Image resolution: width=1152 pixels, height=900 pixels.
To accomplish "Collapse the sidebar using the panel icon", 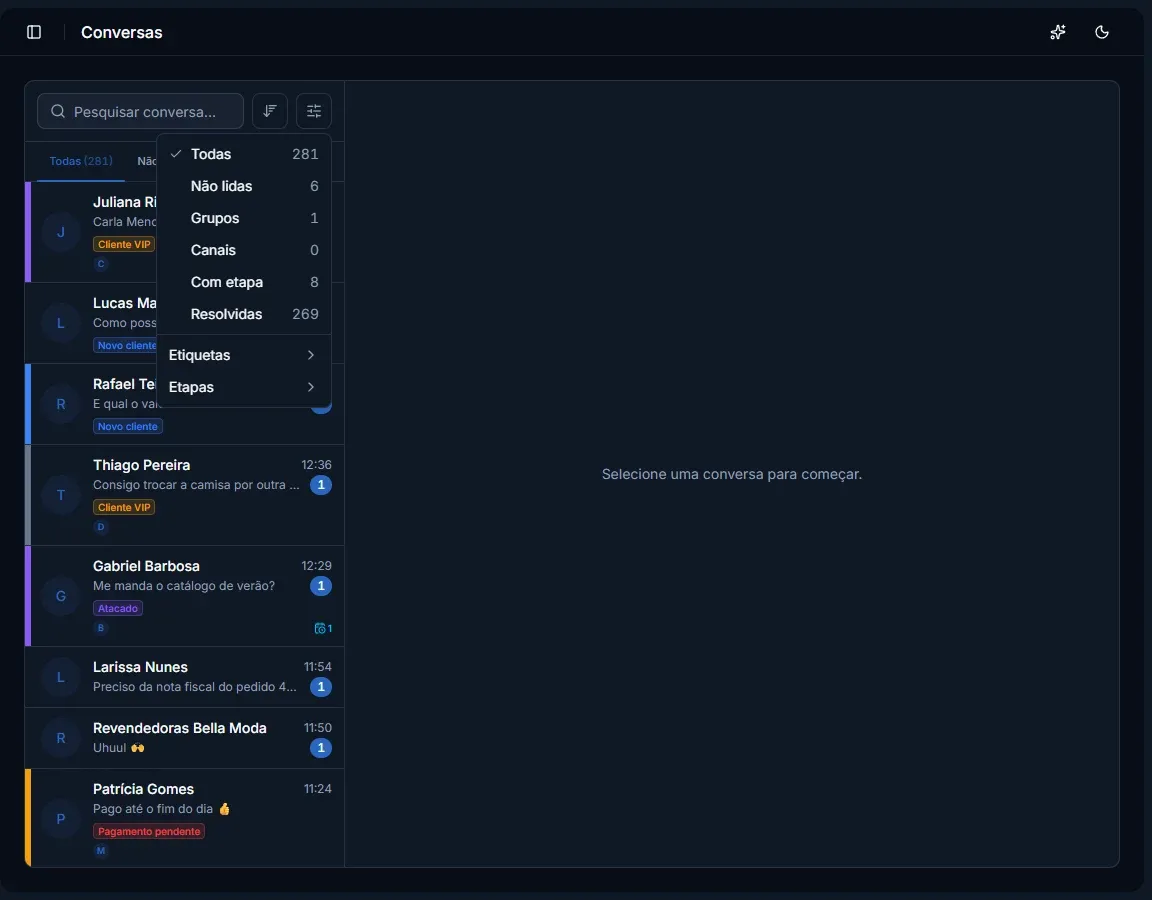I will pos(34,32).
